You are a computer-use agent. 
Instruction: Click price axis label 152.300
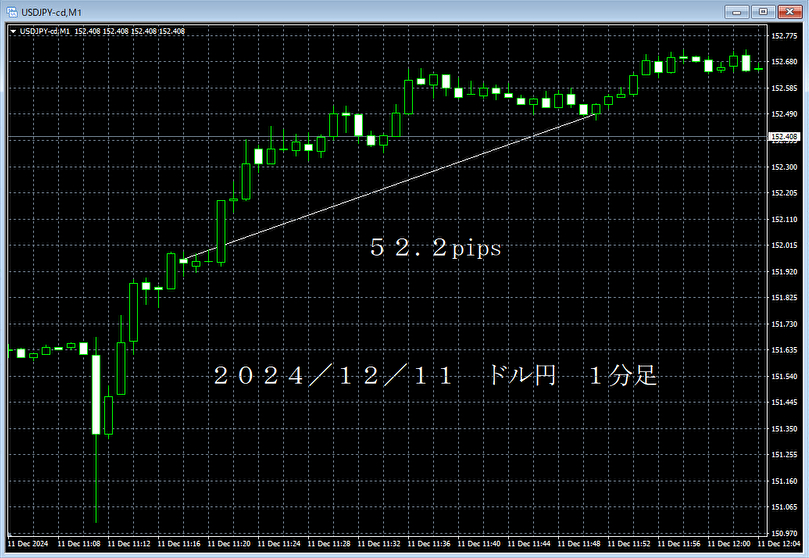[784, 167]
